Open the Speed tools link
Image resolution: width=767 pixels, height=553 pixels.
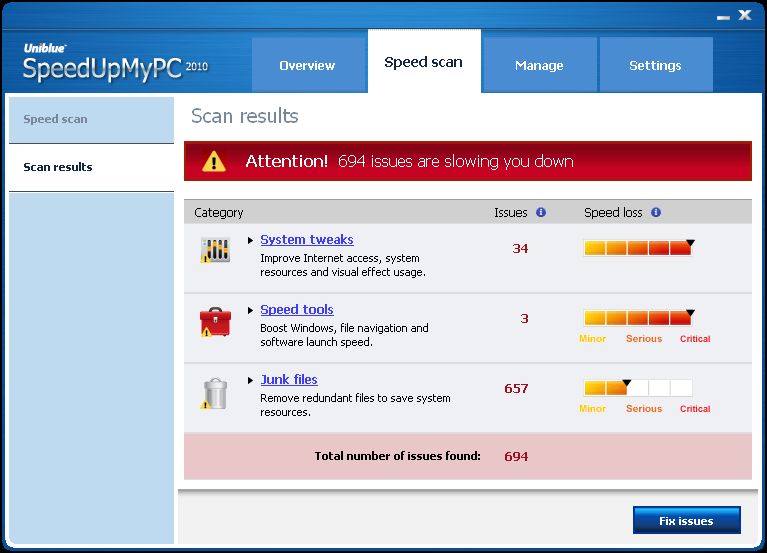click(297, 310)
